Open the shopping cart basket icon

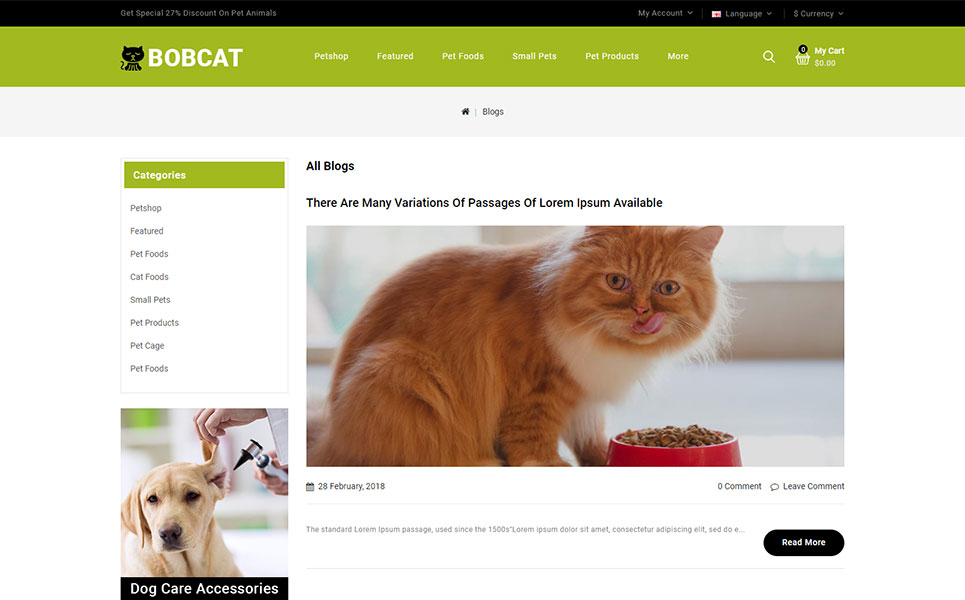point(802,56)
